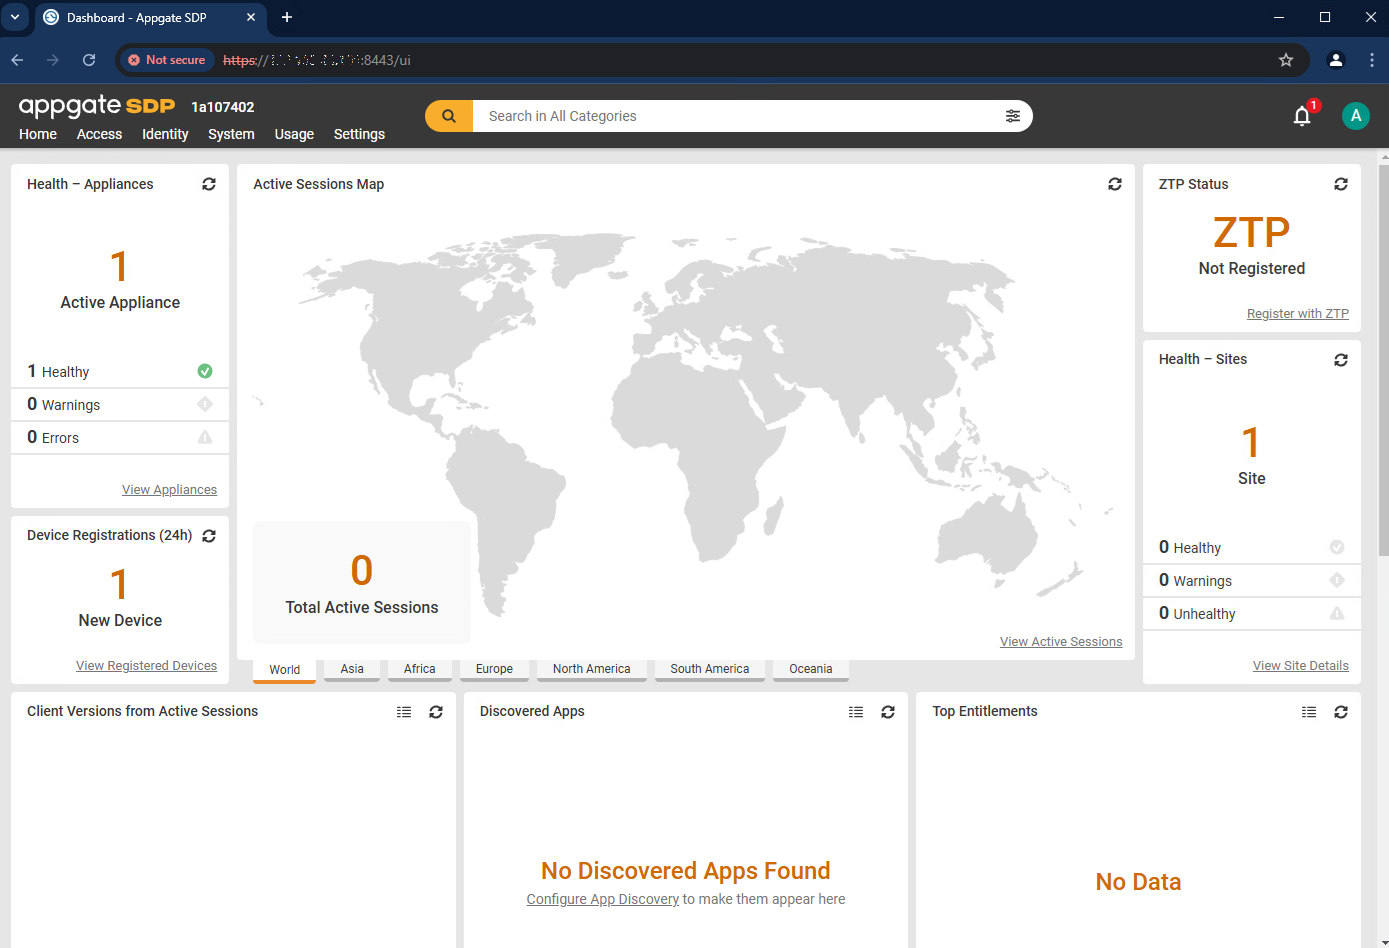Image resolution: width=1389 pixels, height=948 pixels.
Task: Refresh the Health – Sites widget
Action: [x=1341, y=360]
